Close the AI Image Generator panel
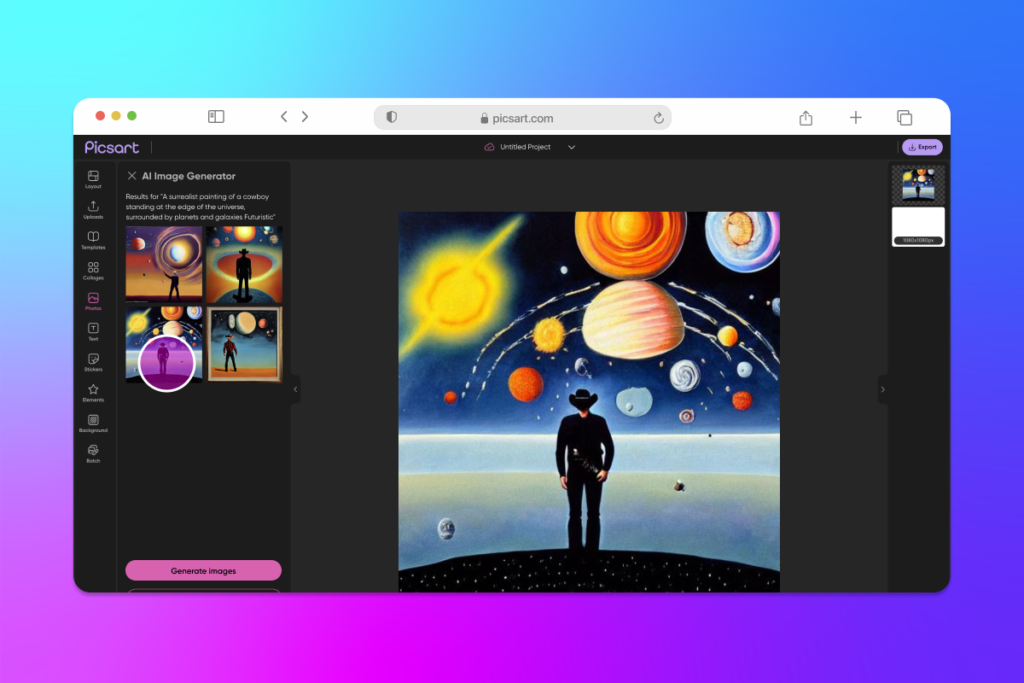1024x683 pixels. click(x=131, y=175)
